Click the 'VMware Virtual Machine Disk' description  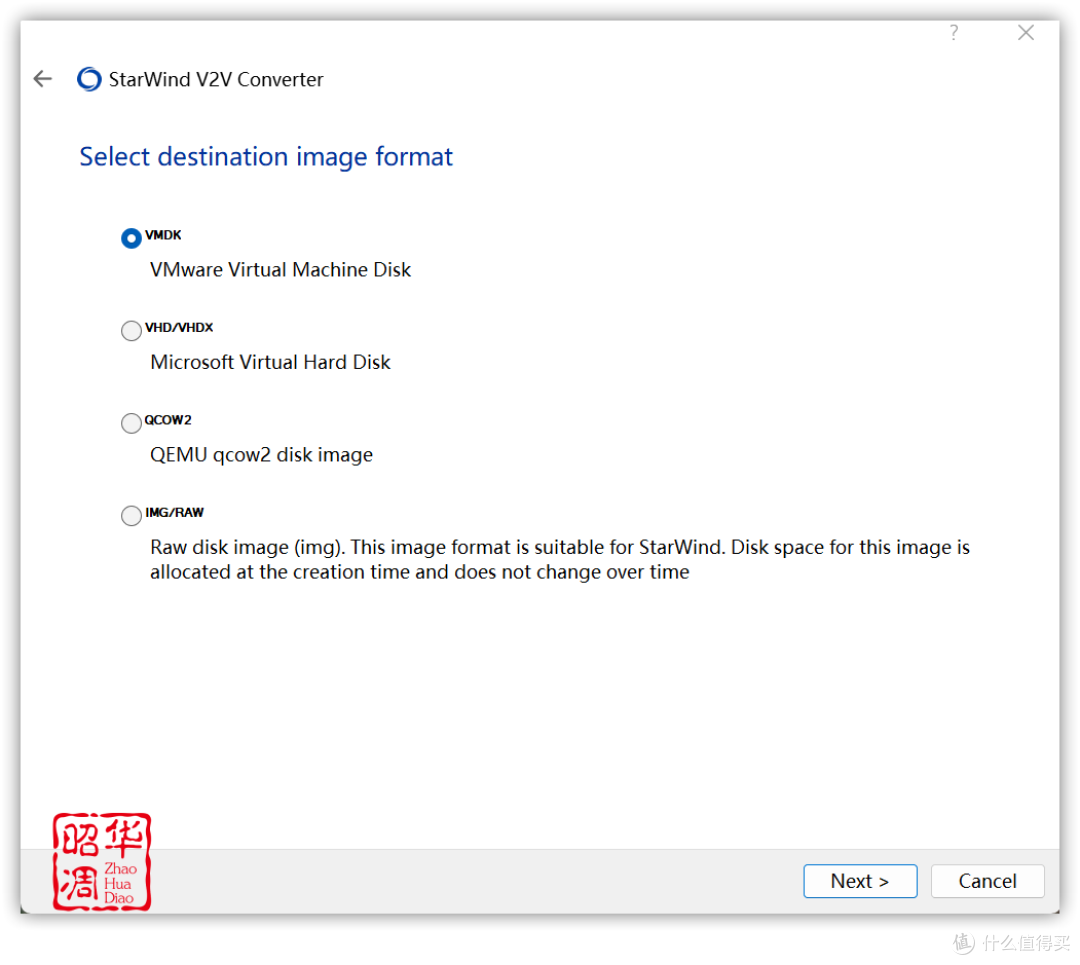point(280,270)
